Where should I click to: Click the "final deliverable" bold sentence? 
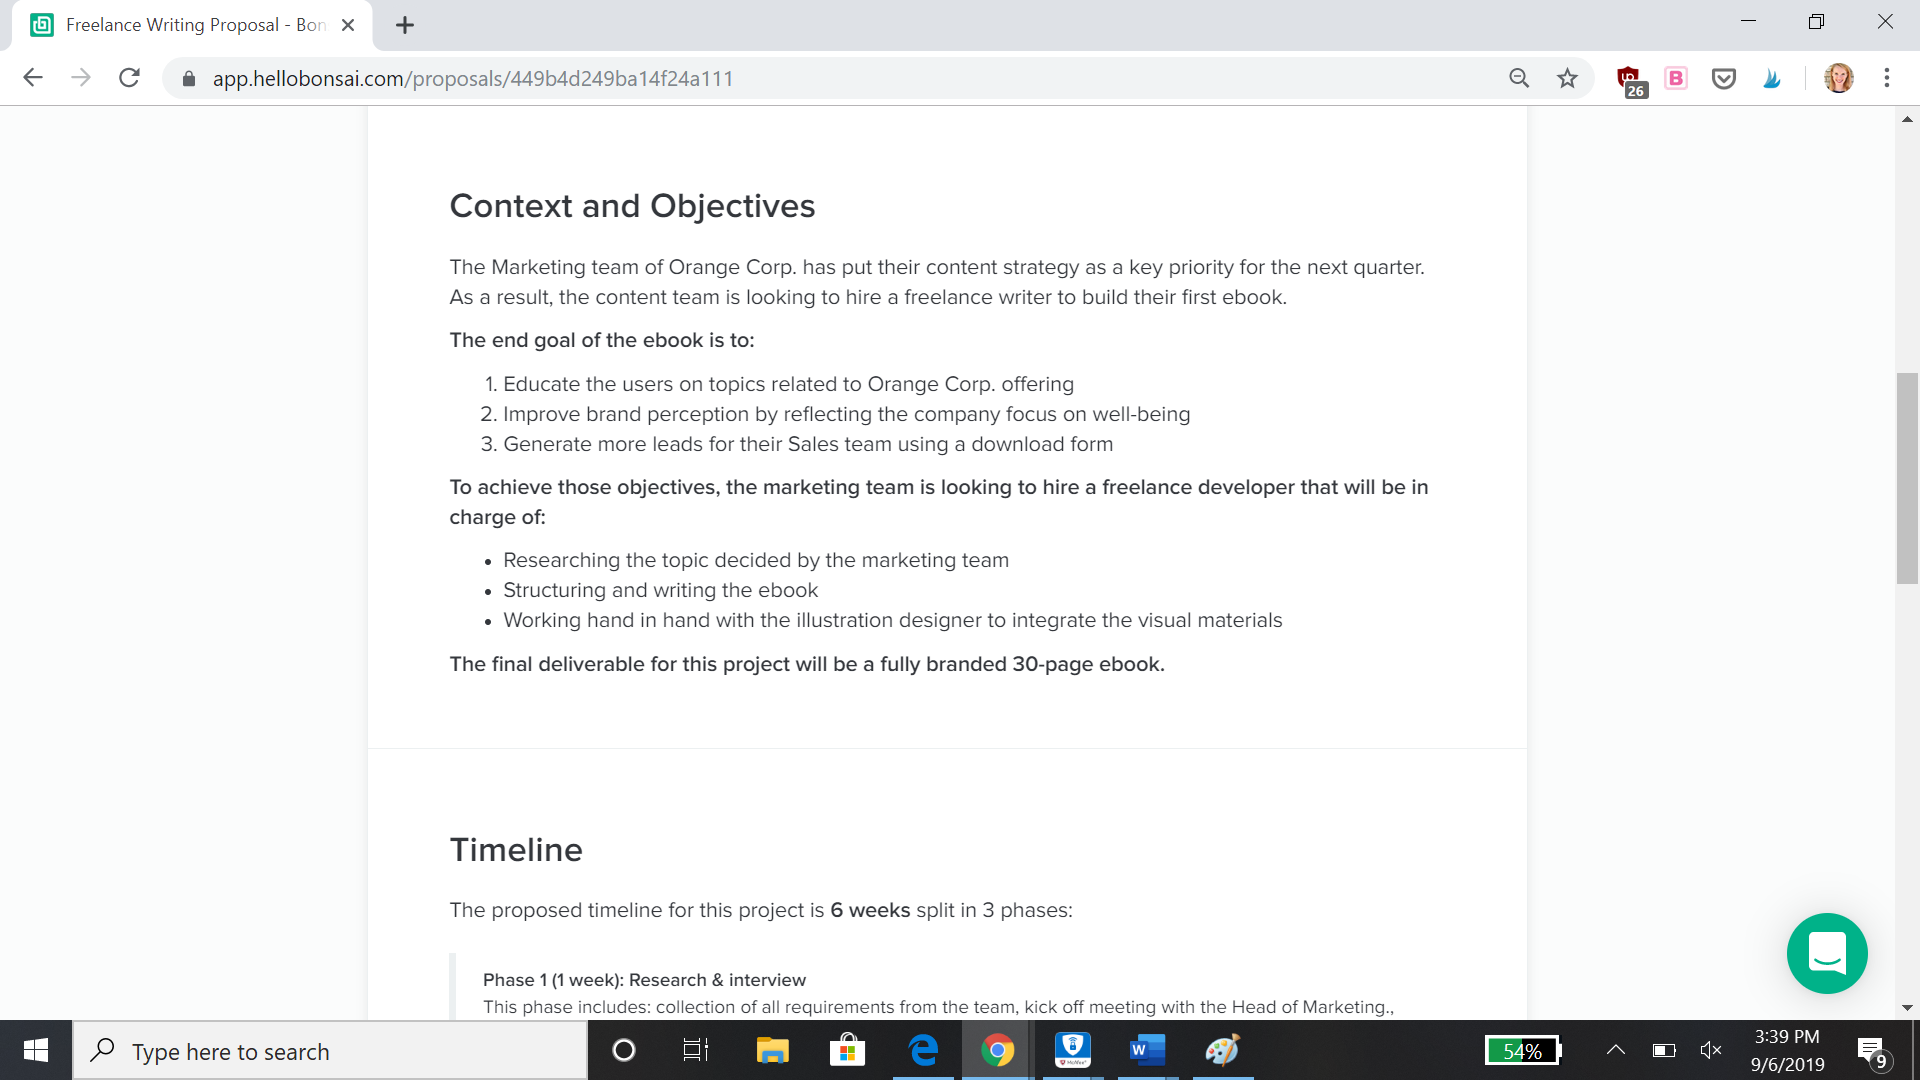point(807,664)
